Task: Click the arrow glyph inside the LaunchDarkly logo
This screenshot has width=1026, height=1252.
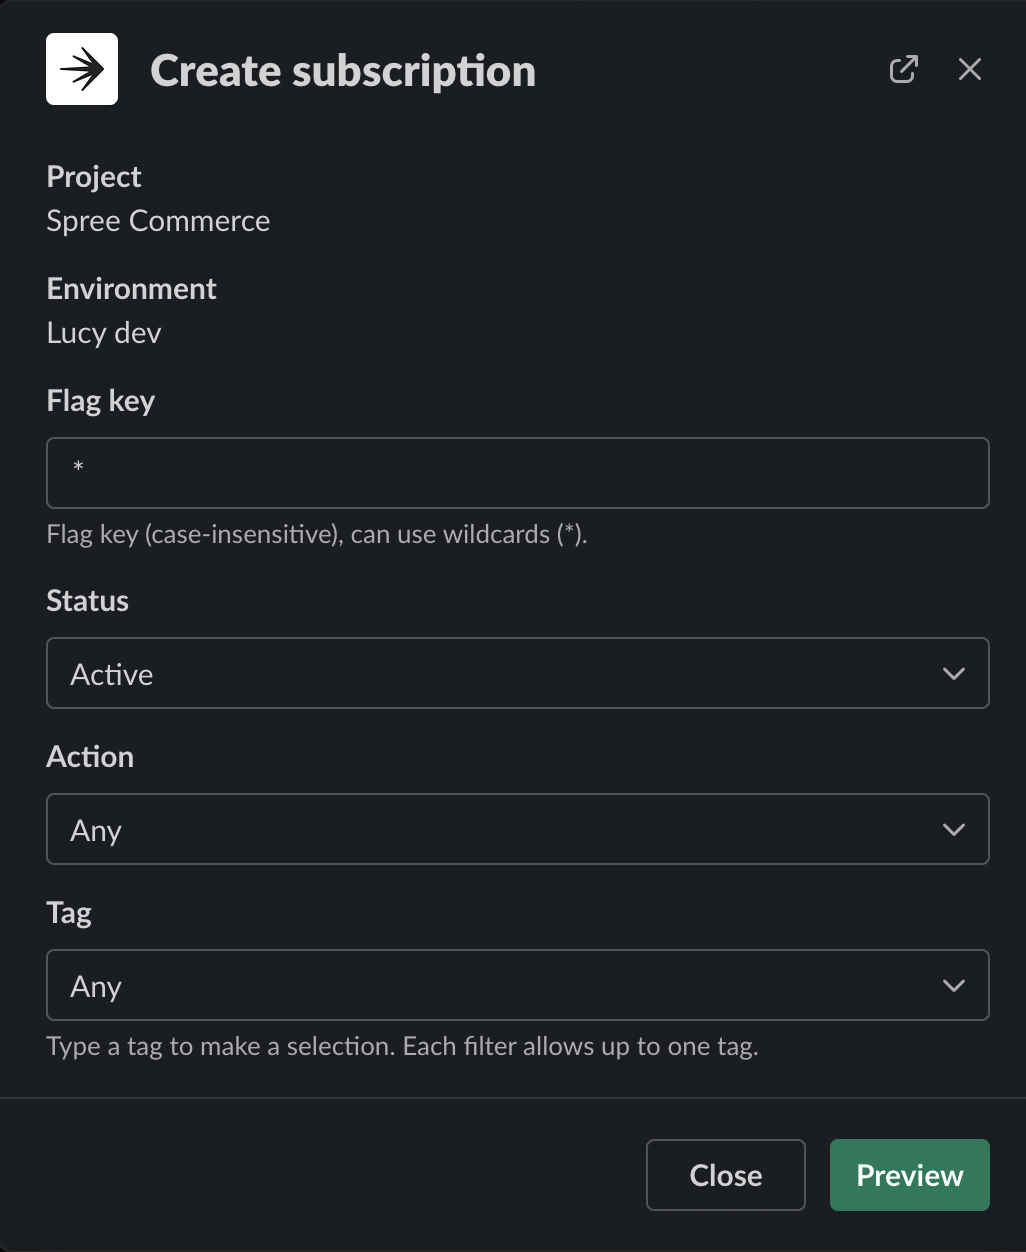Action: [x=81, y=68]
